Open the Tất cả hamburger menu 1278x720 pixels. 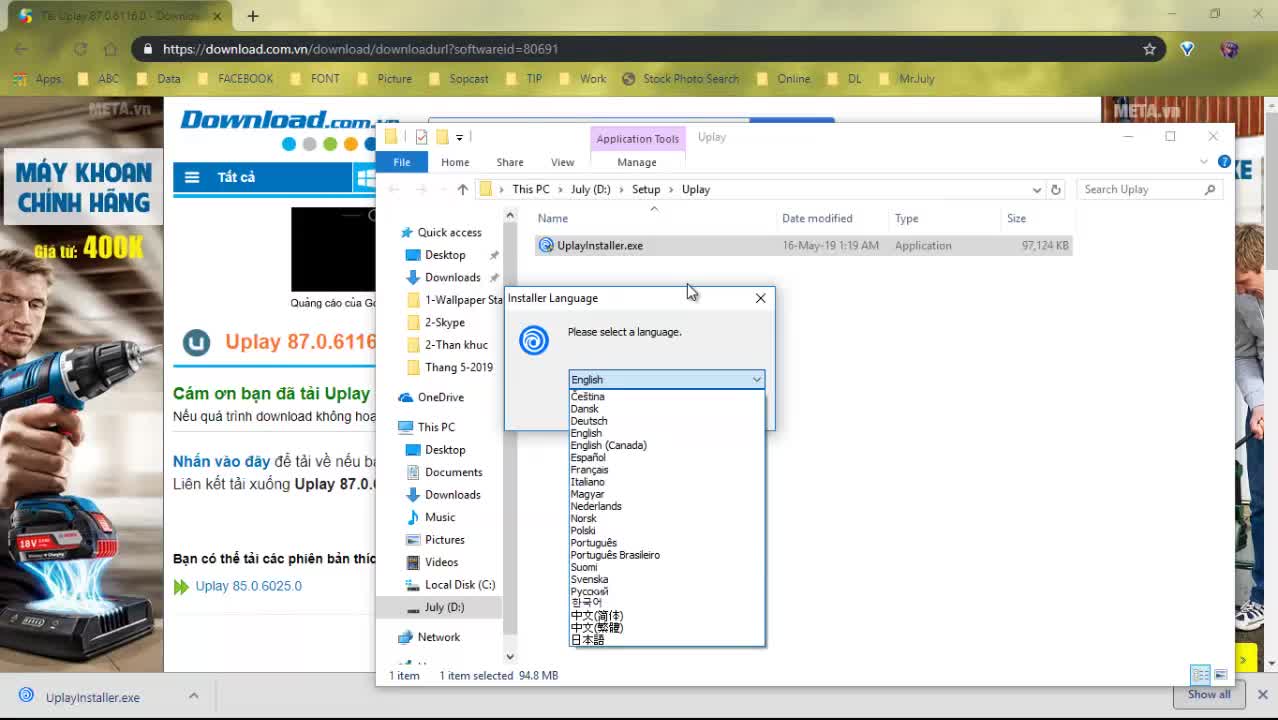(192, 177)
